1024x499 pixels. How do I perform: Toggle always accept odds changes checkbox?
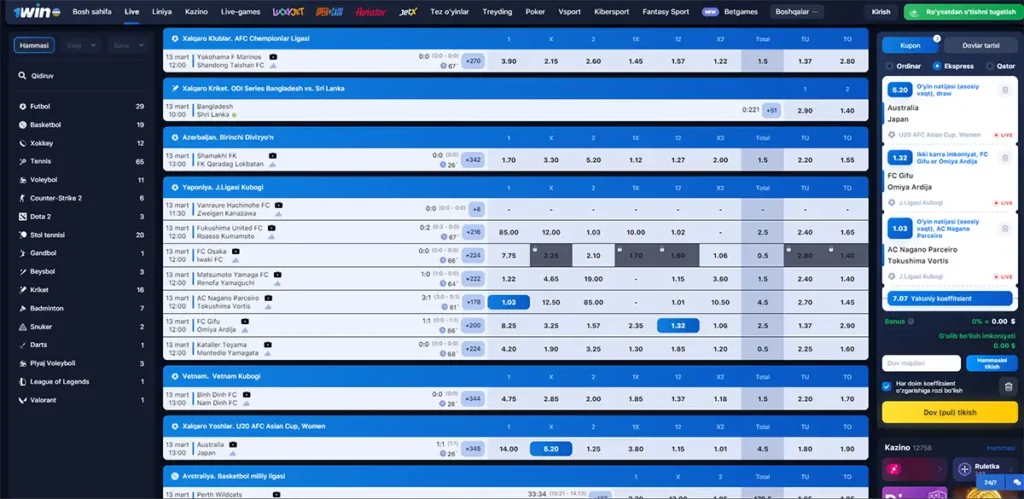tap(886, 386)
